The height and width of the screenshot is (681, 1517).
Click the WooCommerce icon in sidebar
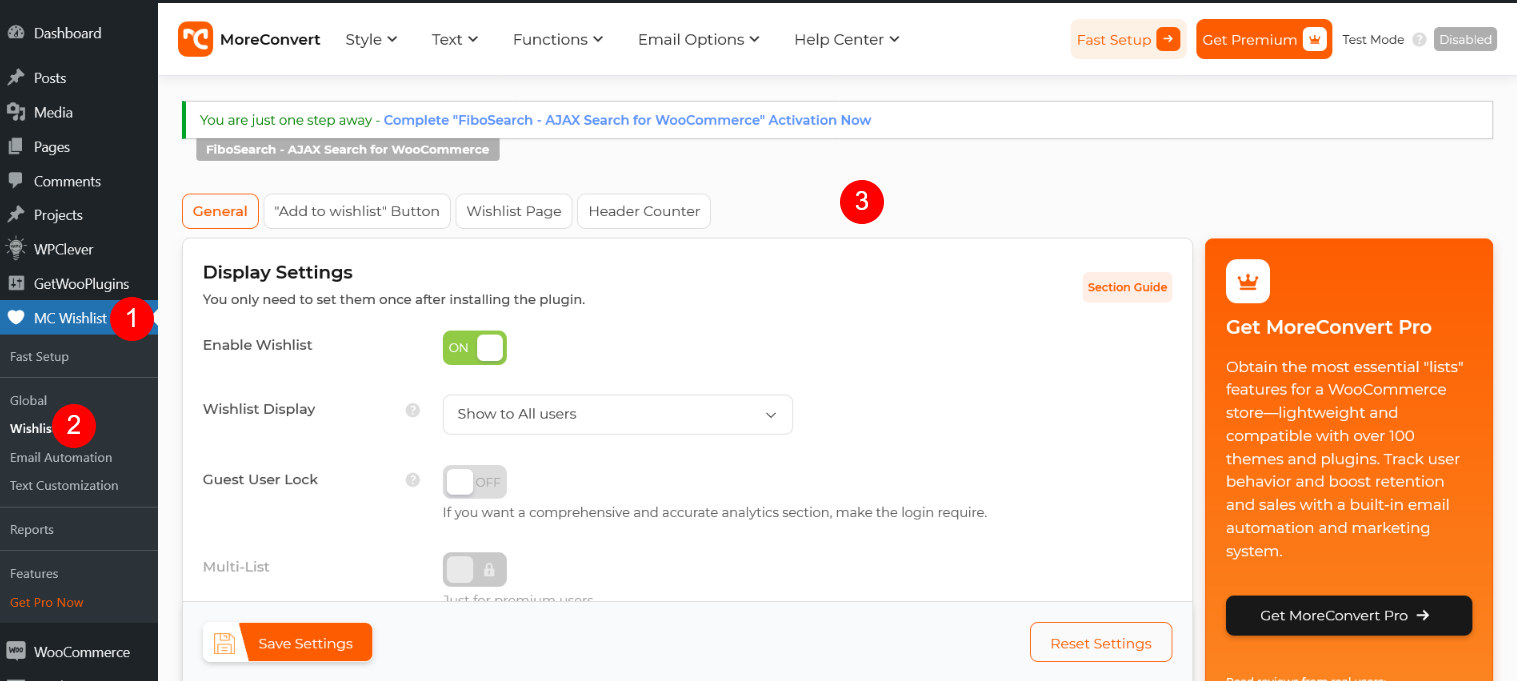[x=15, y=651]
